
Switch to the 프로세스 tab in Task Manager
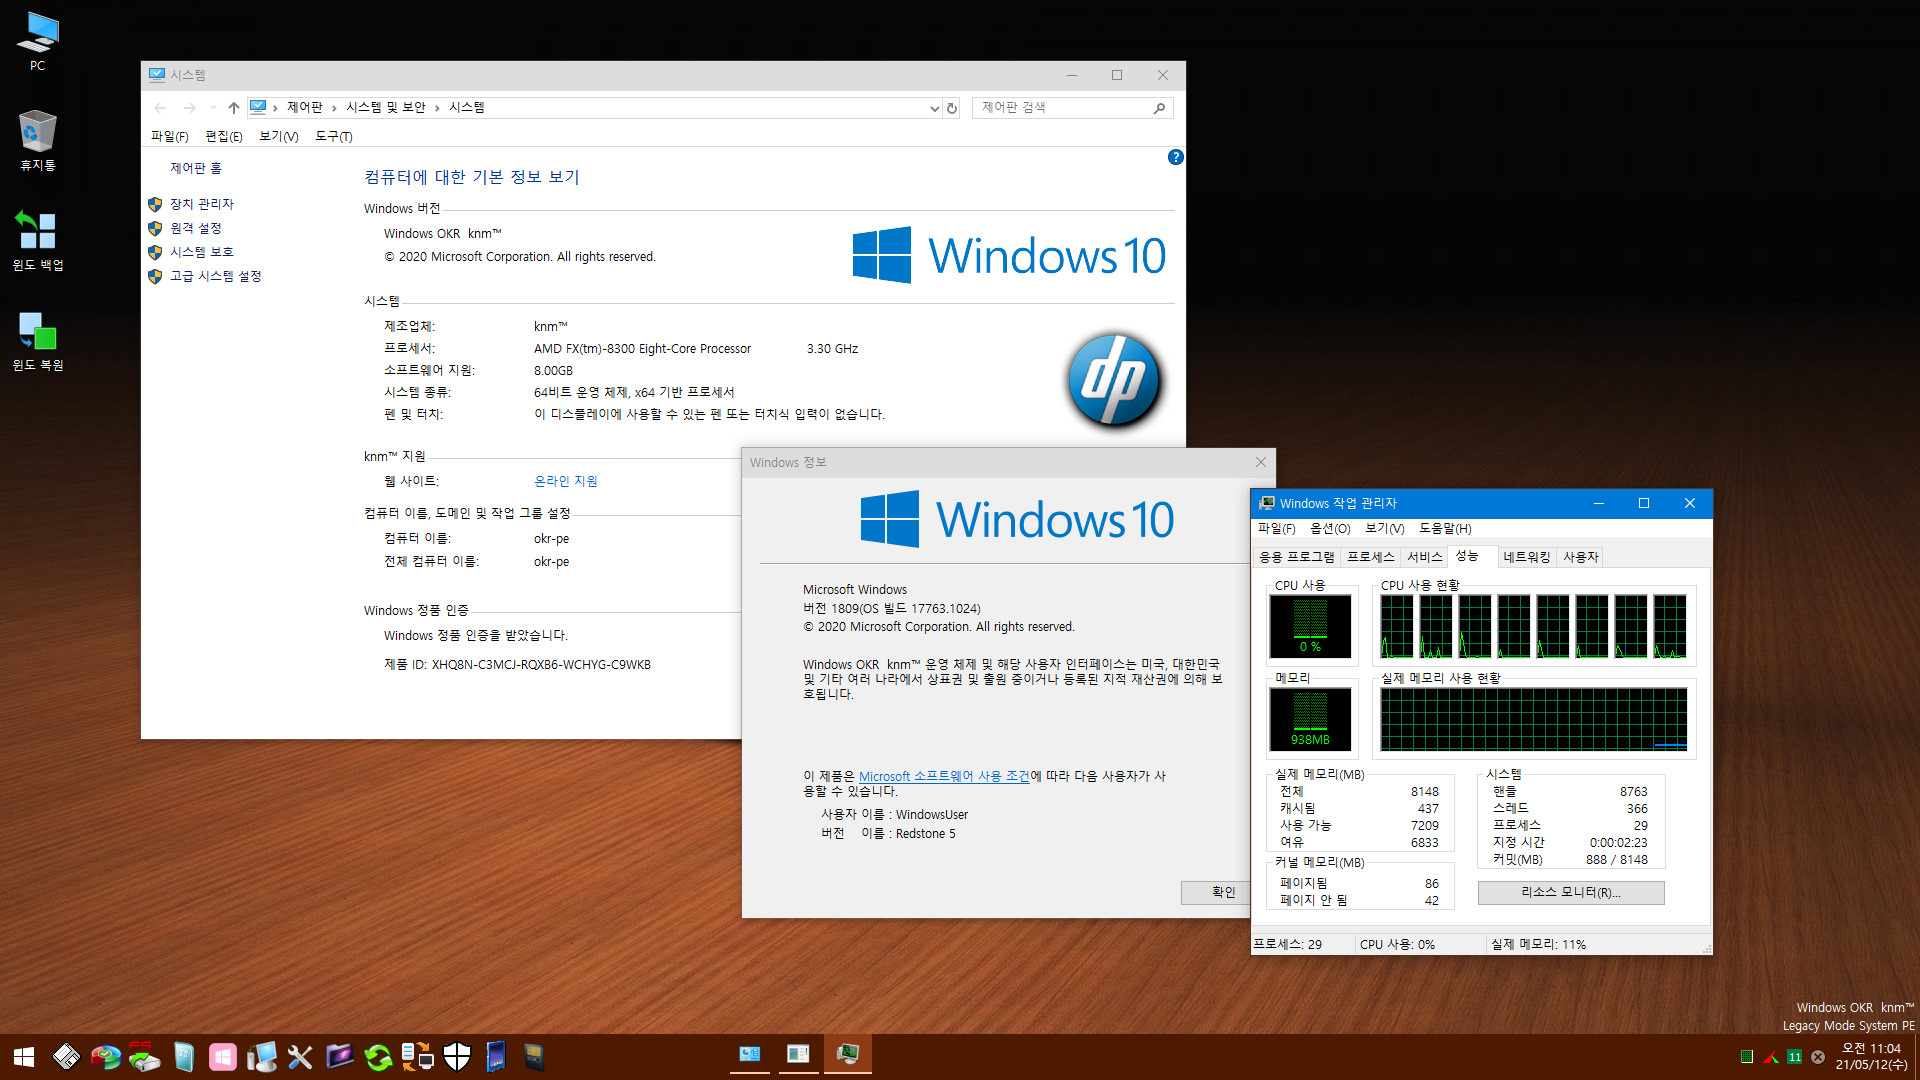[x=1370, y=557]
